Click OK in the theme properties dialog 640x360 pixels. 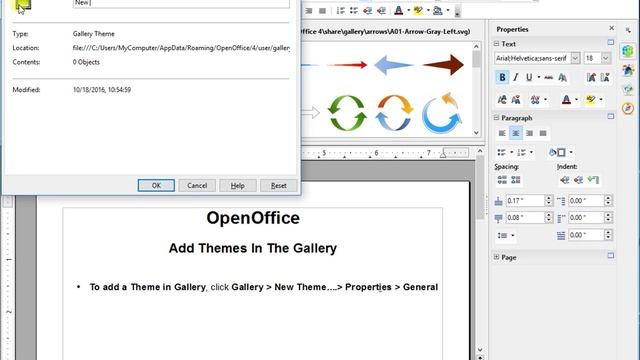point(156,185)
